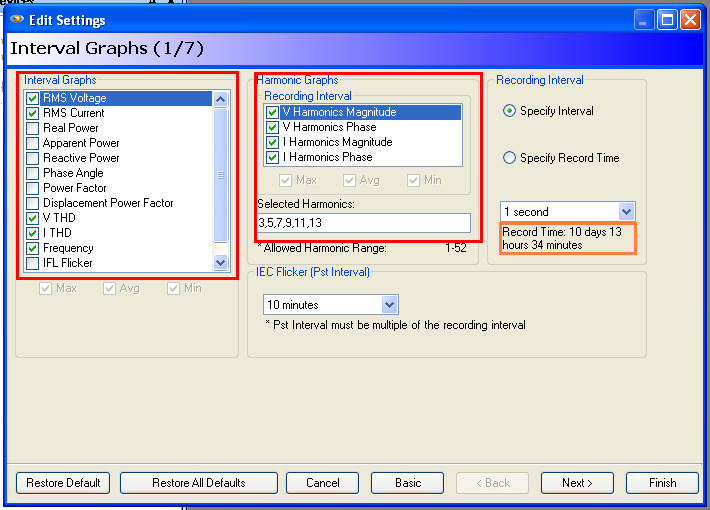Go to the next page with Next
This screenshot has width=710, height=510.
pos(577,483)
